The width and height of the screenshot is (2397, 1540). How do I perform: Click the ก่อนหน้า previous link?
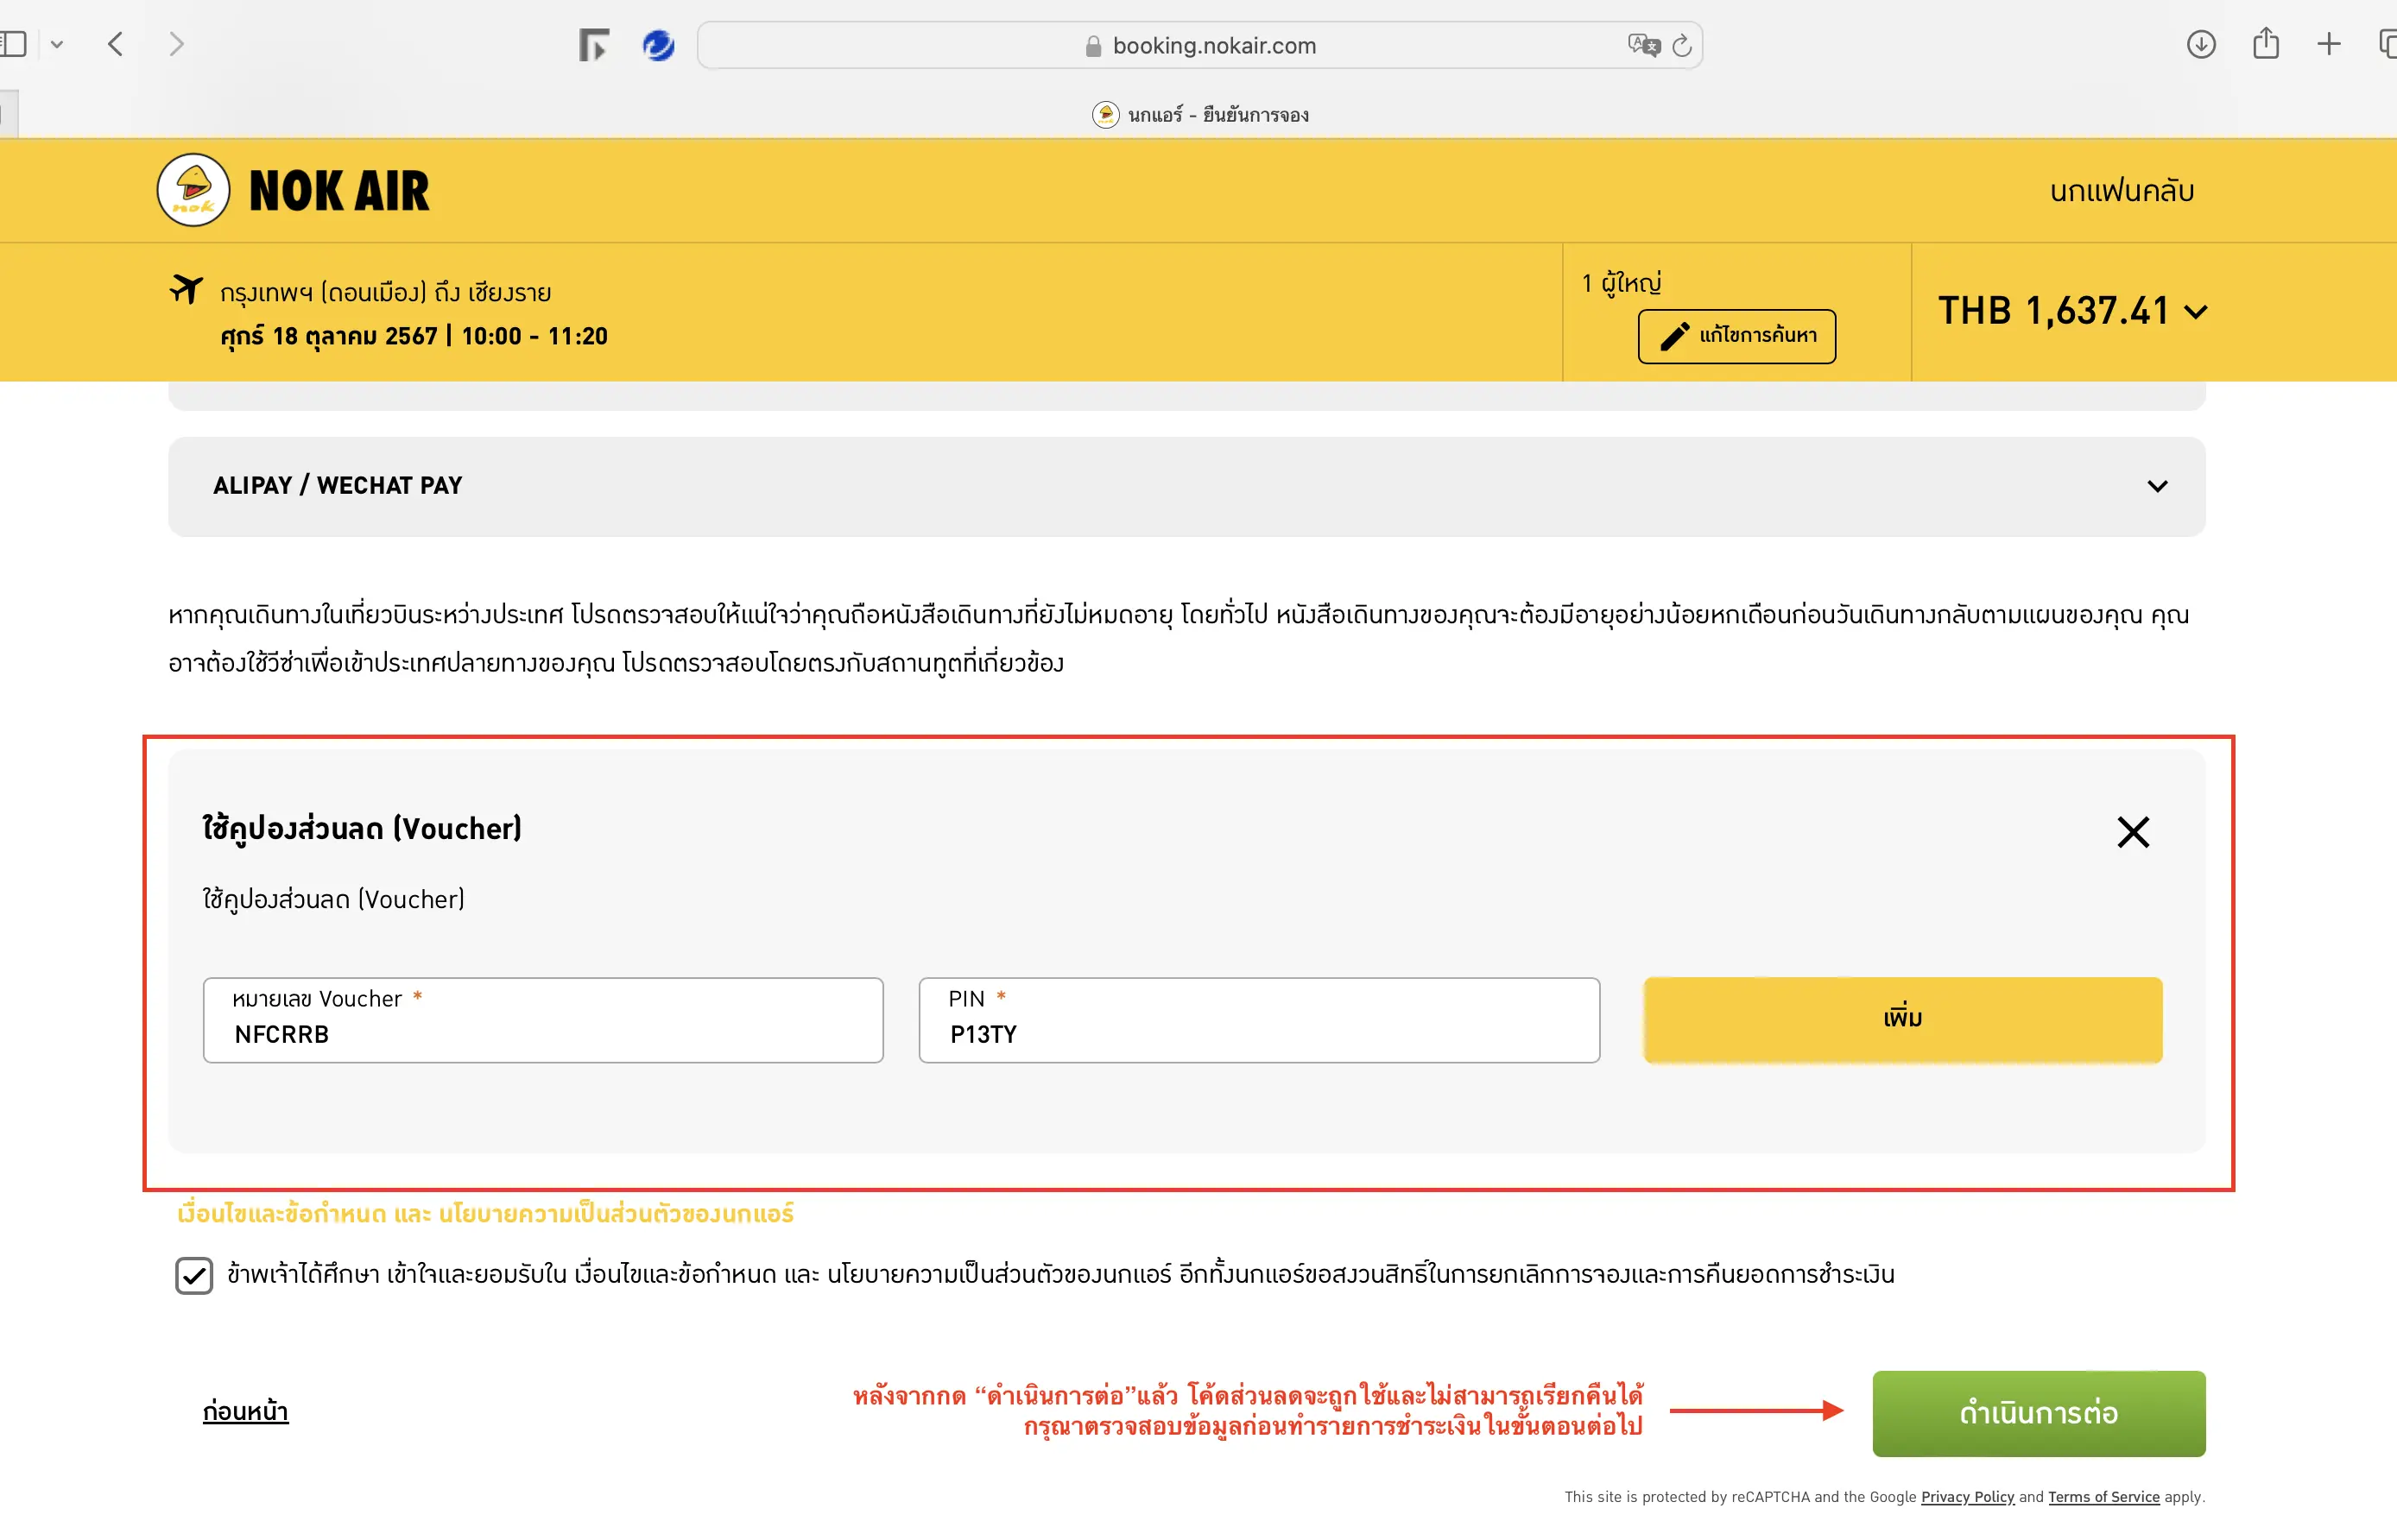tap(245, 1411)
